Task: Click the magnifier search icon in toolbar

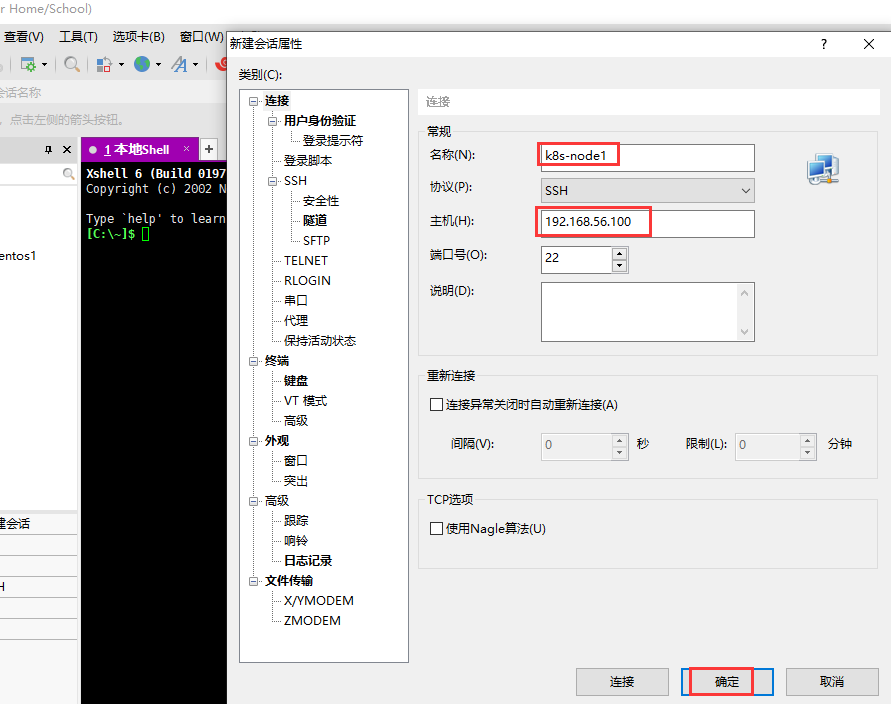Action: 72,64
